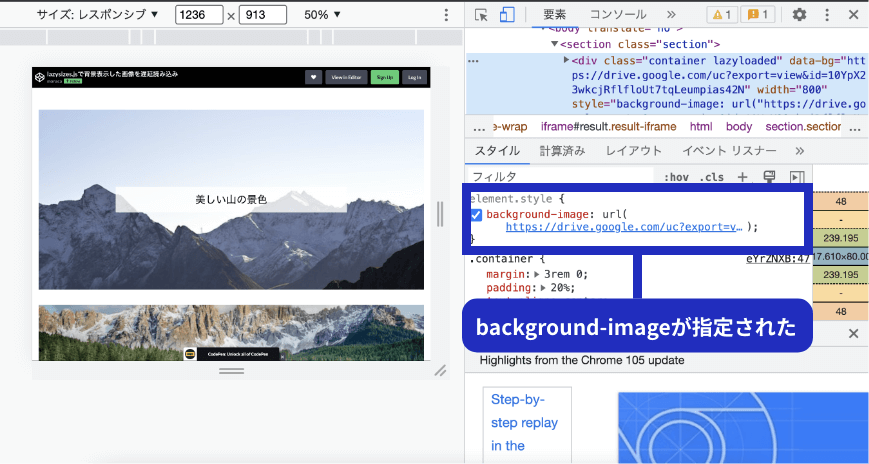Select the イベント リスナー tab
This screenshot has width=869, height=464.
(729, 151)
